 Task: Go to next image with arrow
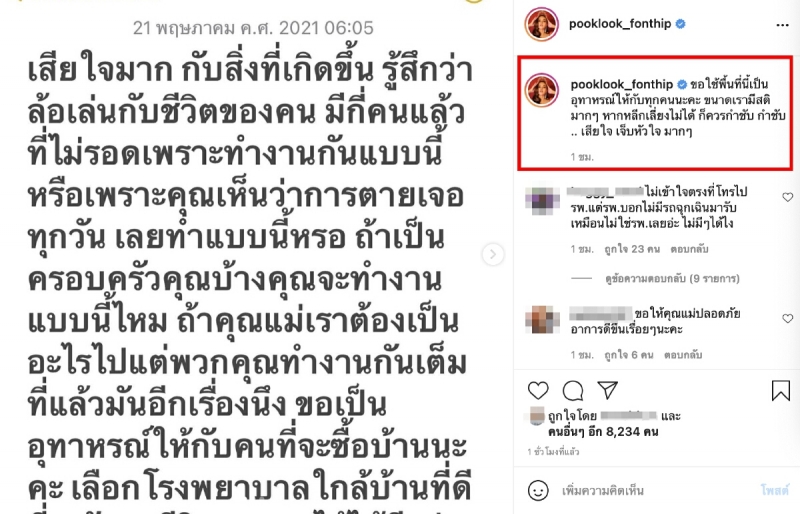pyautogui.click(x=493, y=254)
